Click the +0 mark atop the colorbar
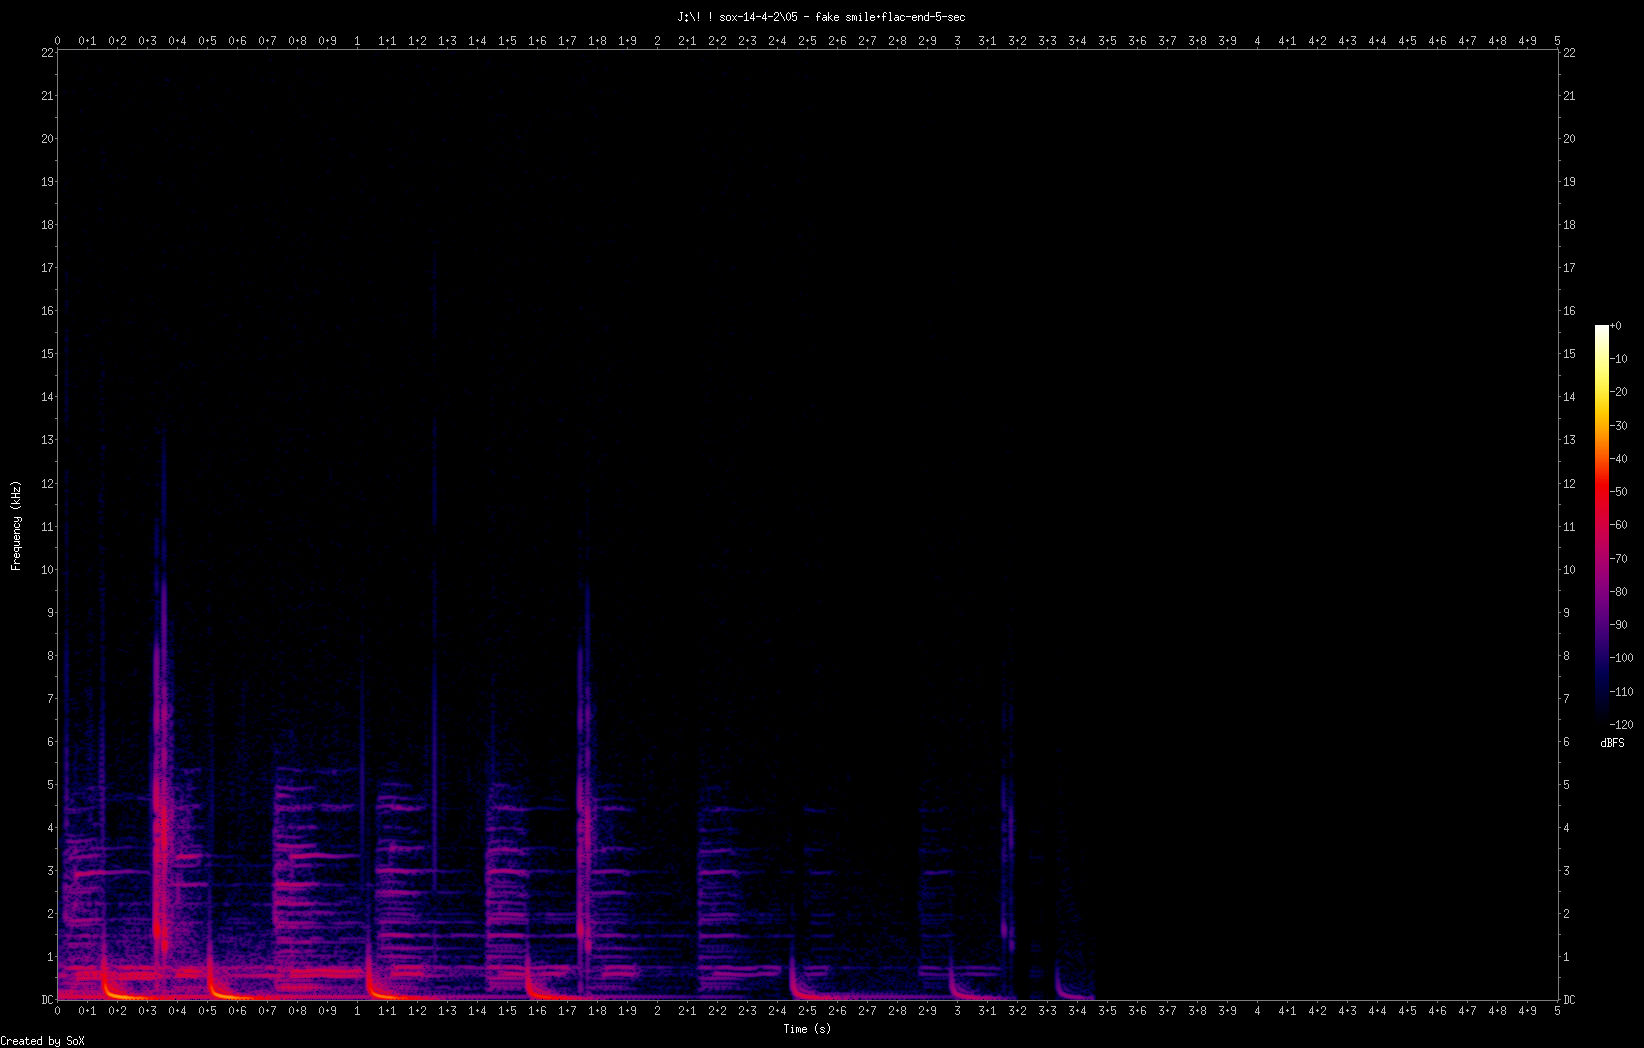This screenshot has width=1644, height=1048. point(1618,325)
